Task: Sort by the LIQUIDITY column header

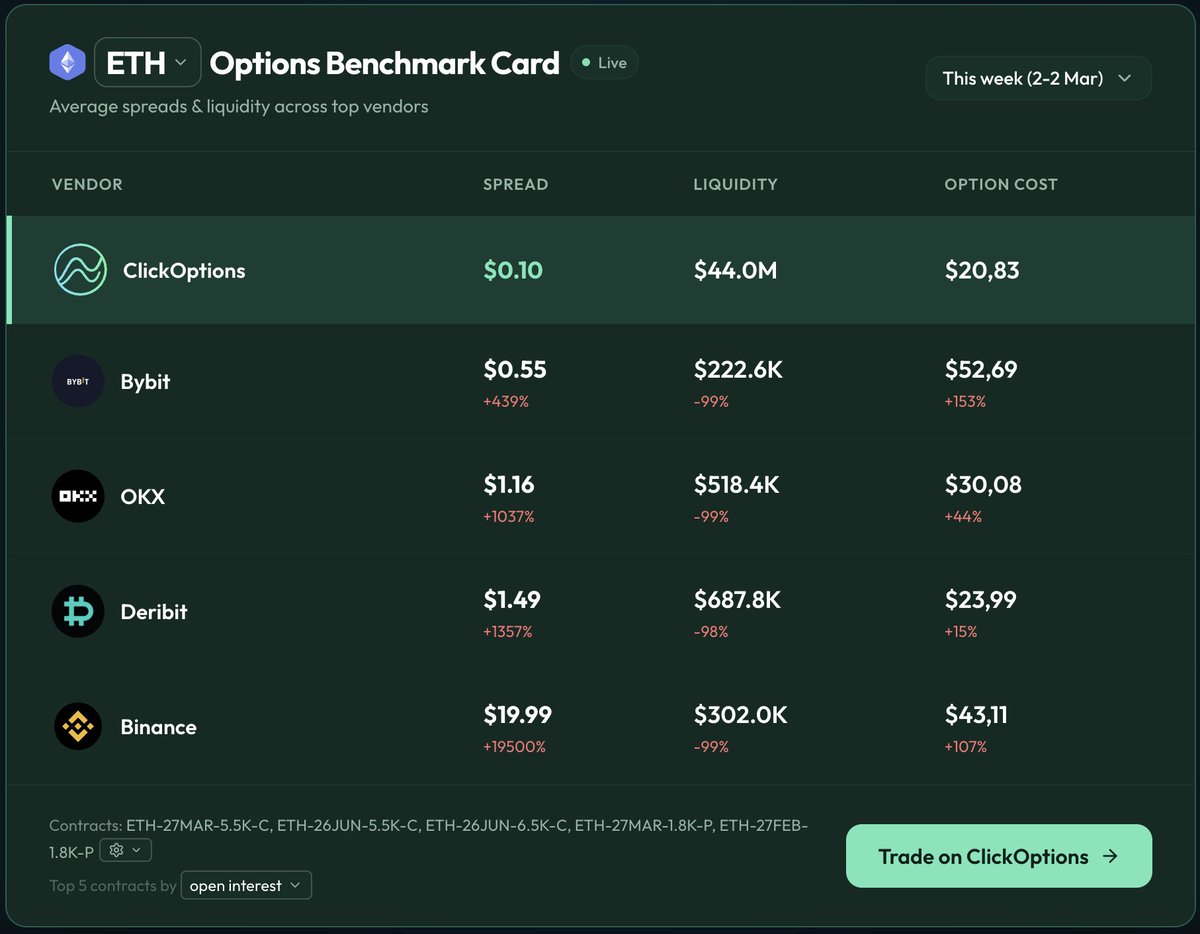Action: tap(735, 184)
